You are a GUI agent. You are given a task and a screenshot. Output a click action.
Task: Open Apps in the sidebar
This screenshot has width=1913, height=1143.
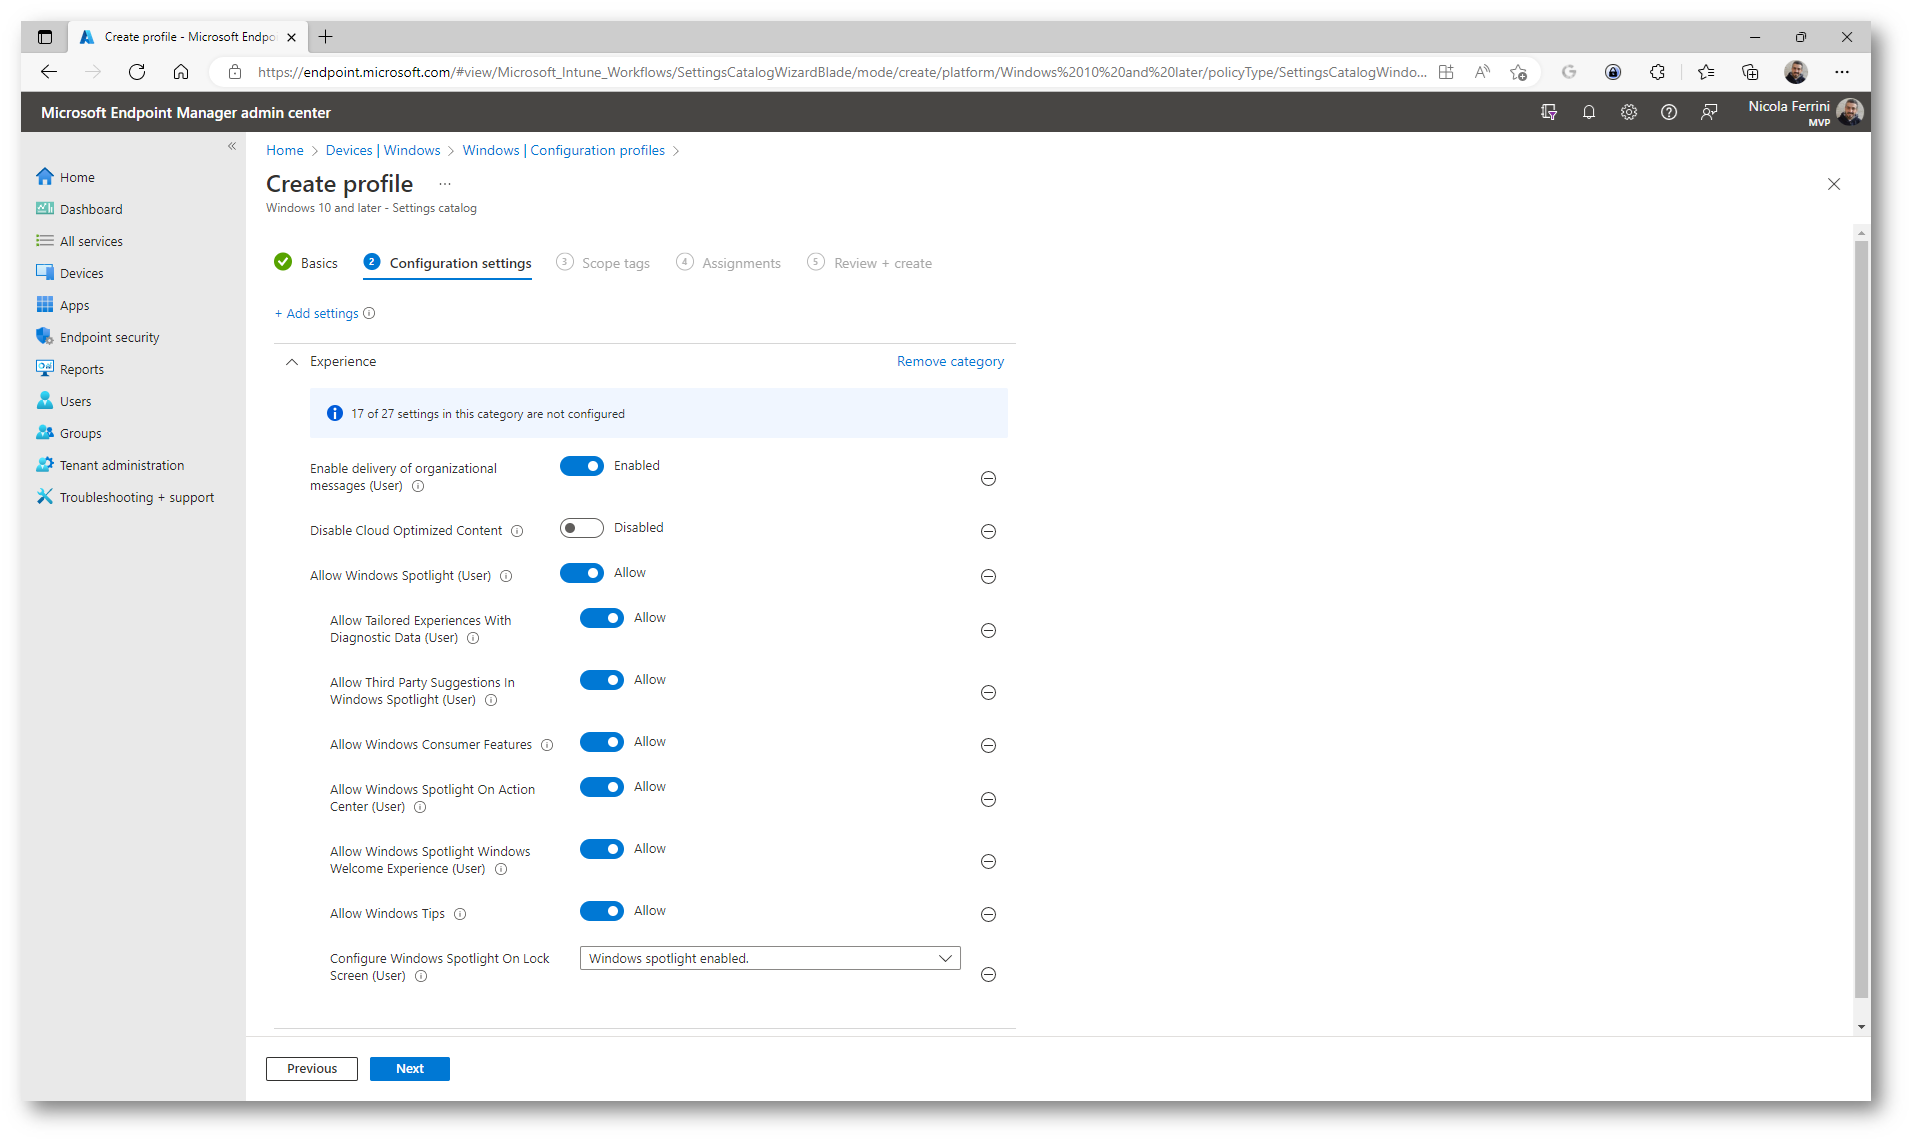click(63, 305)
